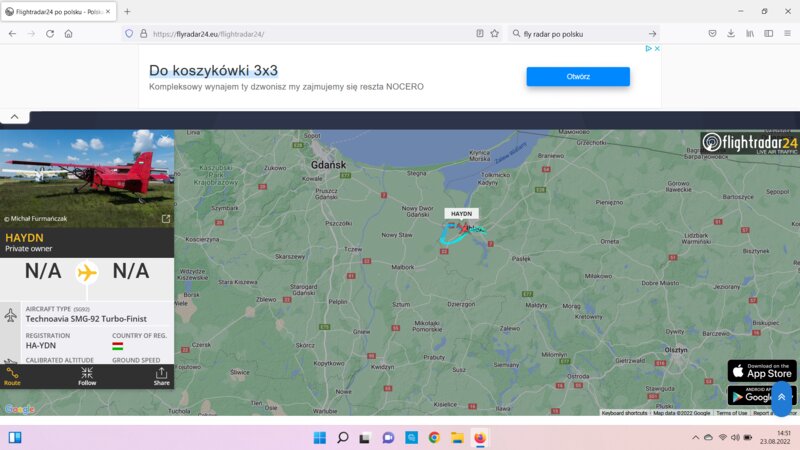Screen dimensions: 800x450
Task: Toggle the Firefox sidebar view
Action: pyautogui.click(x=769, y=33)
